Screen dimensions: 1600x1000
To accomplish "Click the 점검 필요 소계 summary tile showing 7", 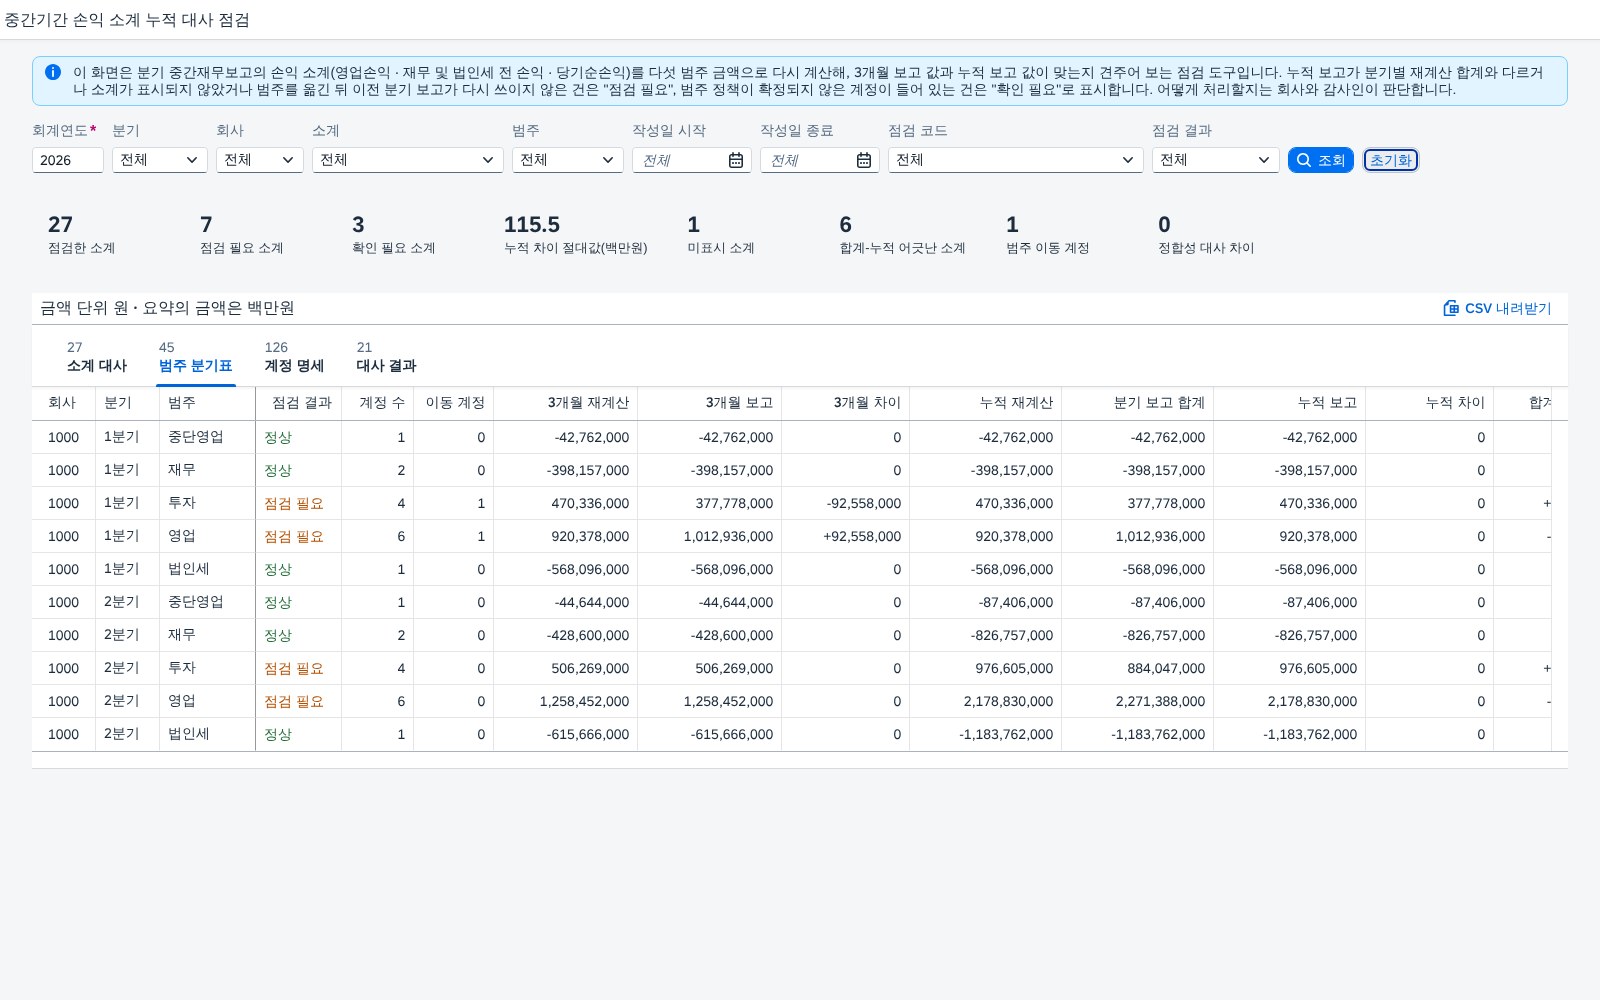I will click(242, 235).
